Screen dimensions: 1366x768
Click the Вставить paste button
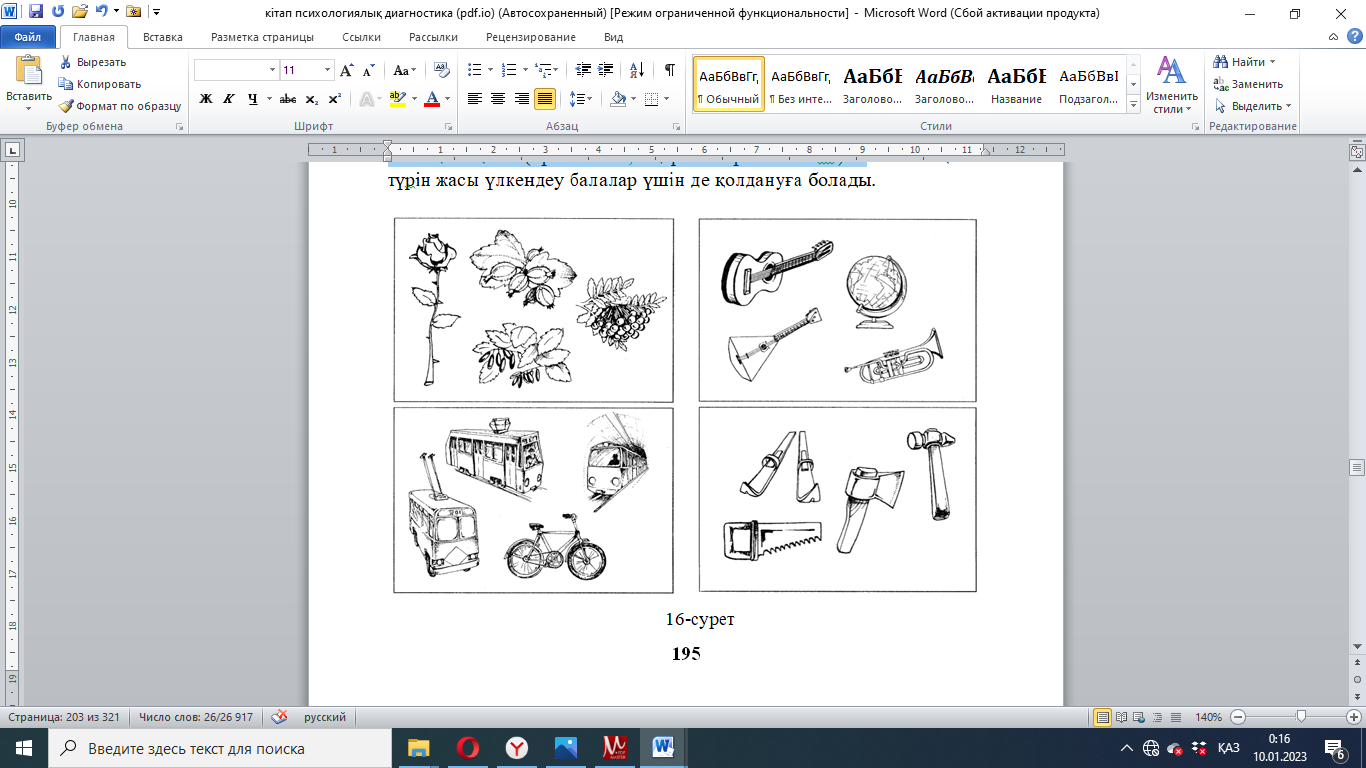coord(29,82)
